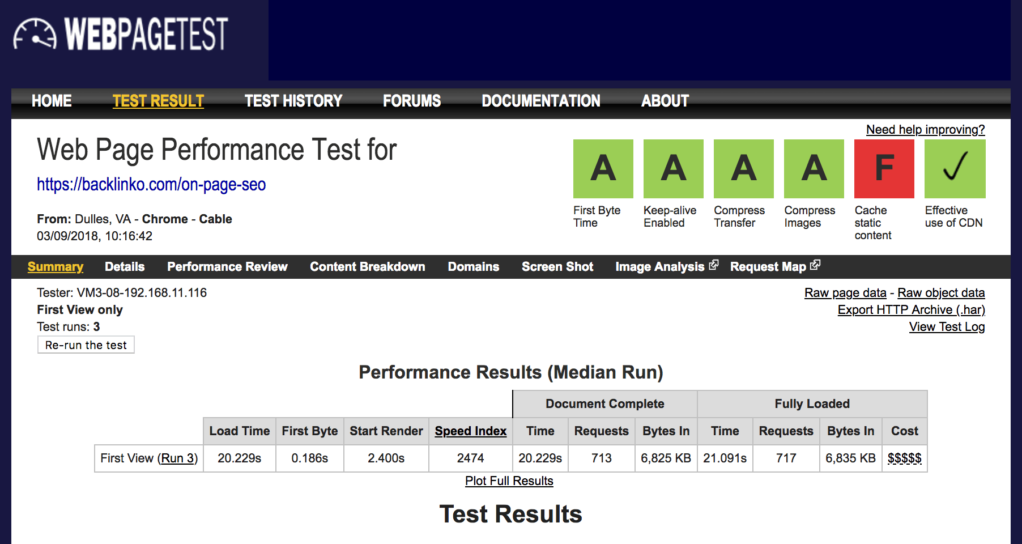Export HTTP Archive (.har) file
Screen dimensions: 1022x544
click(911, 310)
